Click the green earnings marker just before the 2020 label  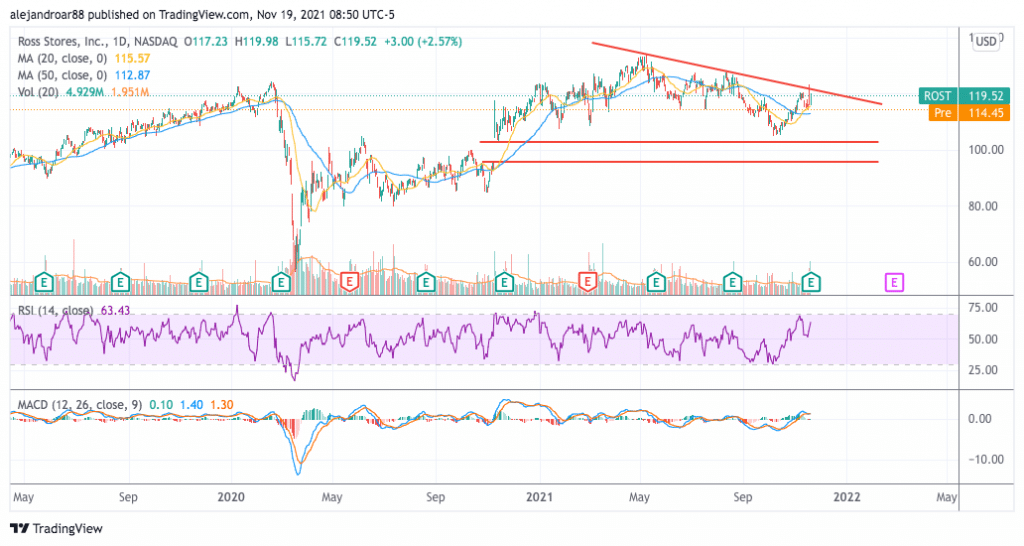199,283
